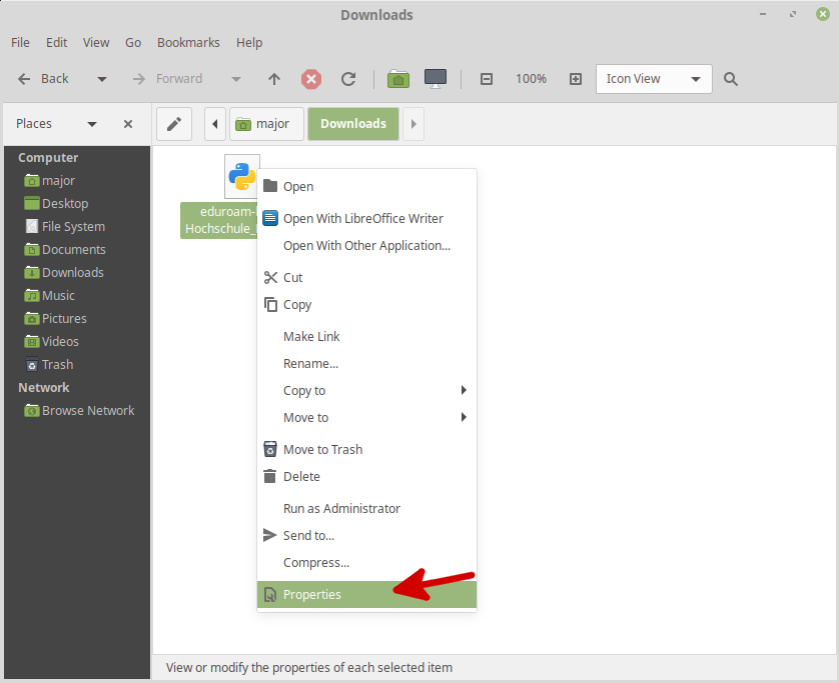Close the Places sidebar
The width and height of the screenshot is (839, 683).
128,124
